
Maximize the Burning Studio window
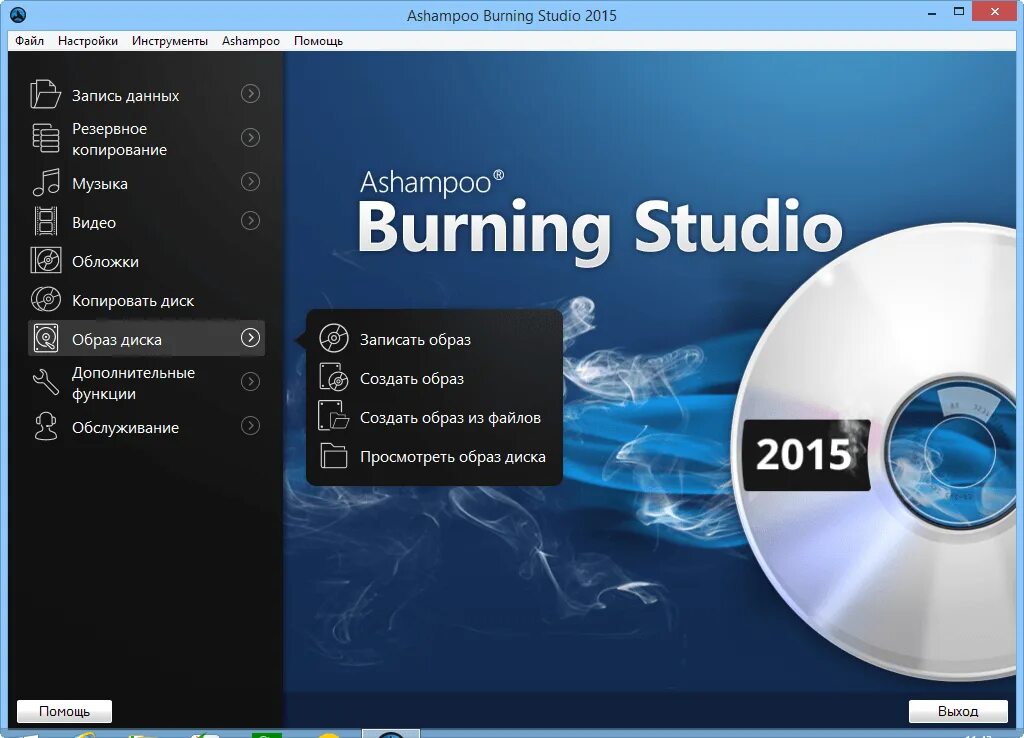pos(959,12)
